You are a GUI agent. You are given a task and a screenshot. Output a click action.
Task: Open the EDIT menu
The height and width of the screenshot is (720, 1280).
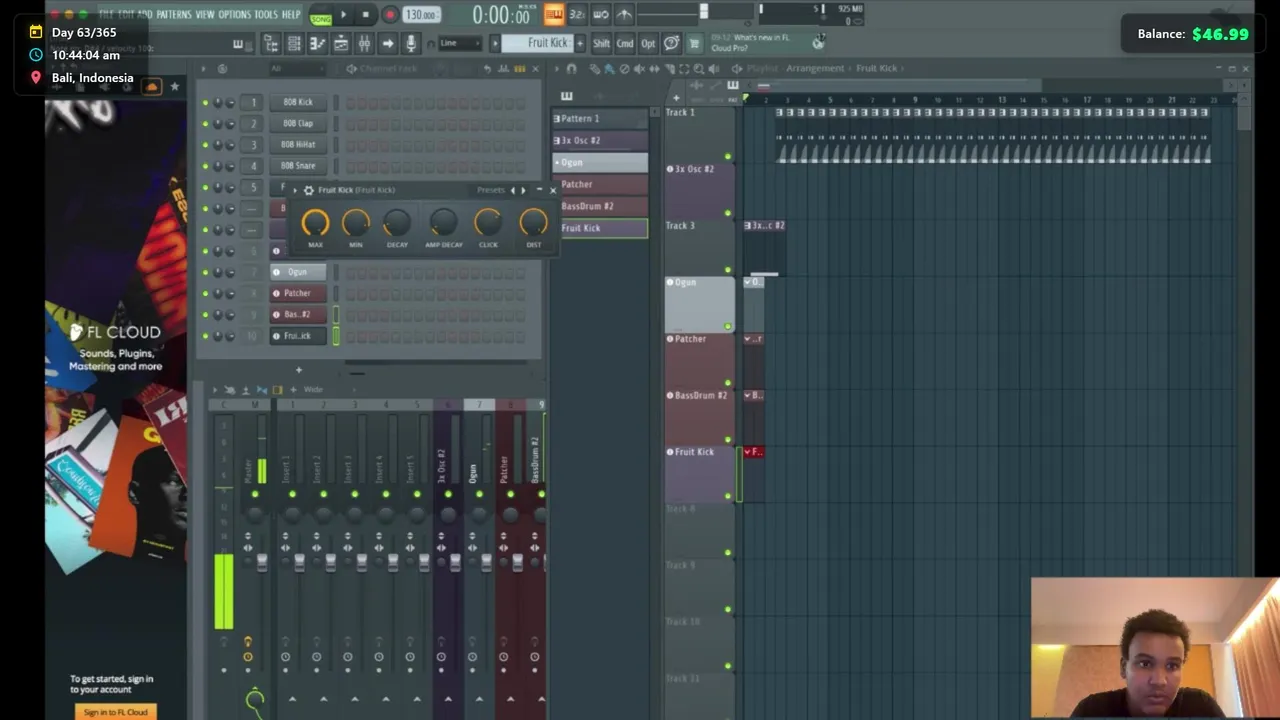(126, 14)
